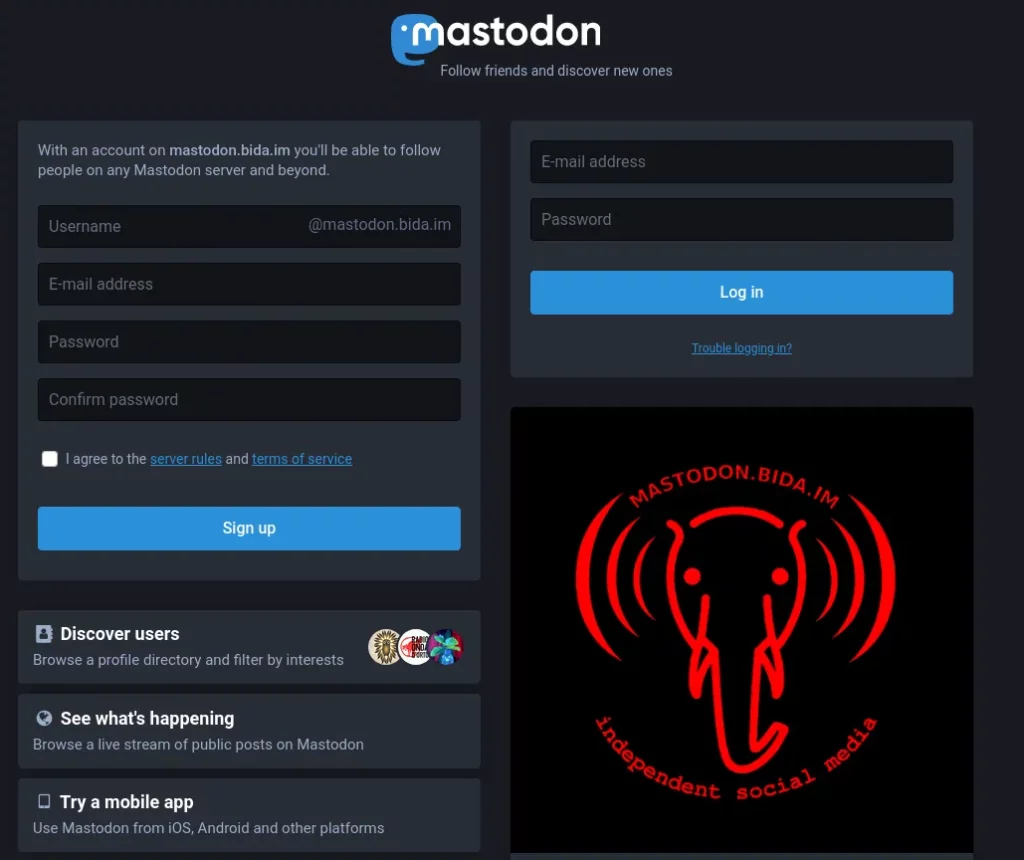Screen dimensions: 1024x860
Task: Click the Mastodon logo at top
Action: pyautogui.click(x=496, y=38)
